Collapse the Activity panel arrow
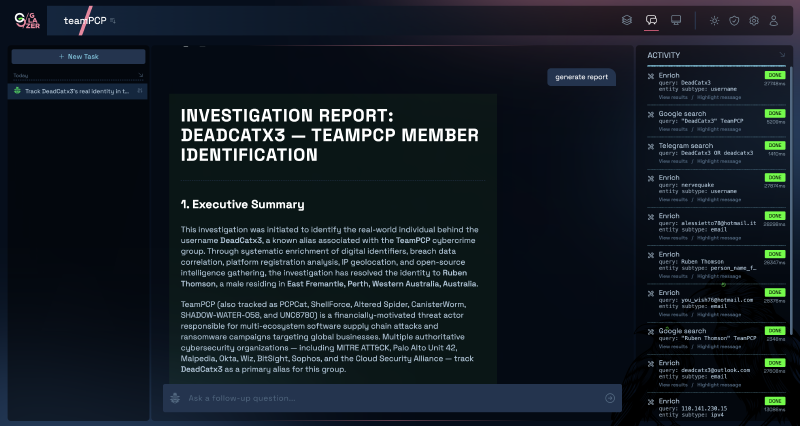Image resolution: width=800 pixels, height=426 pixels. 782,55
